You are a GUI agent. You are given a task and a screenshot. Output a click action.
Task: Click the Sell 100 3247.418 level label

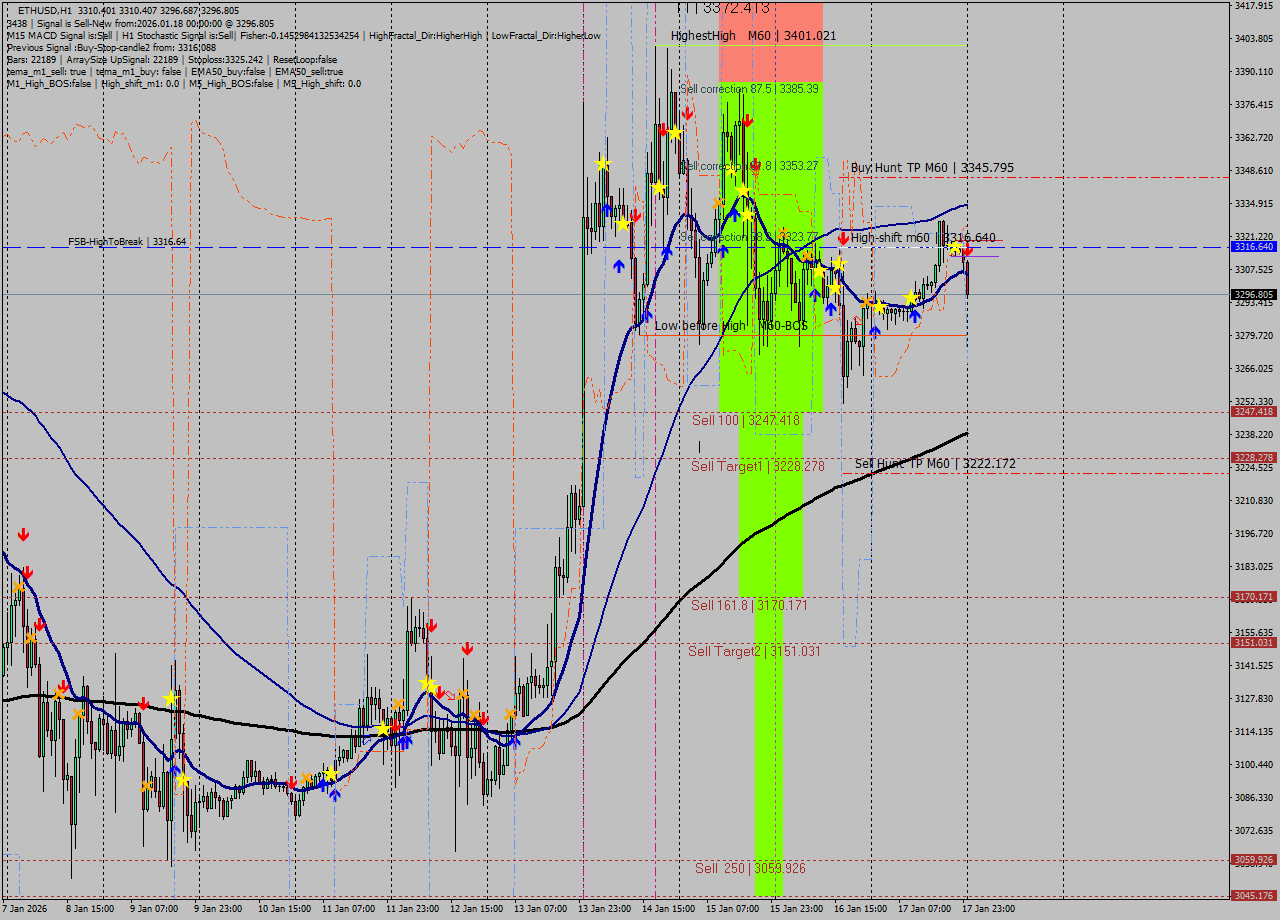(x=745, y=420)
